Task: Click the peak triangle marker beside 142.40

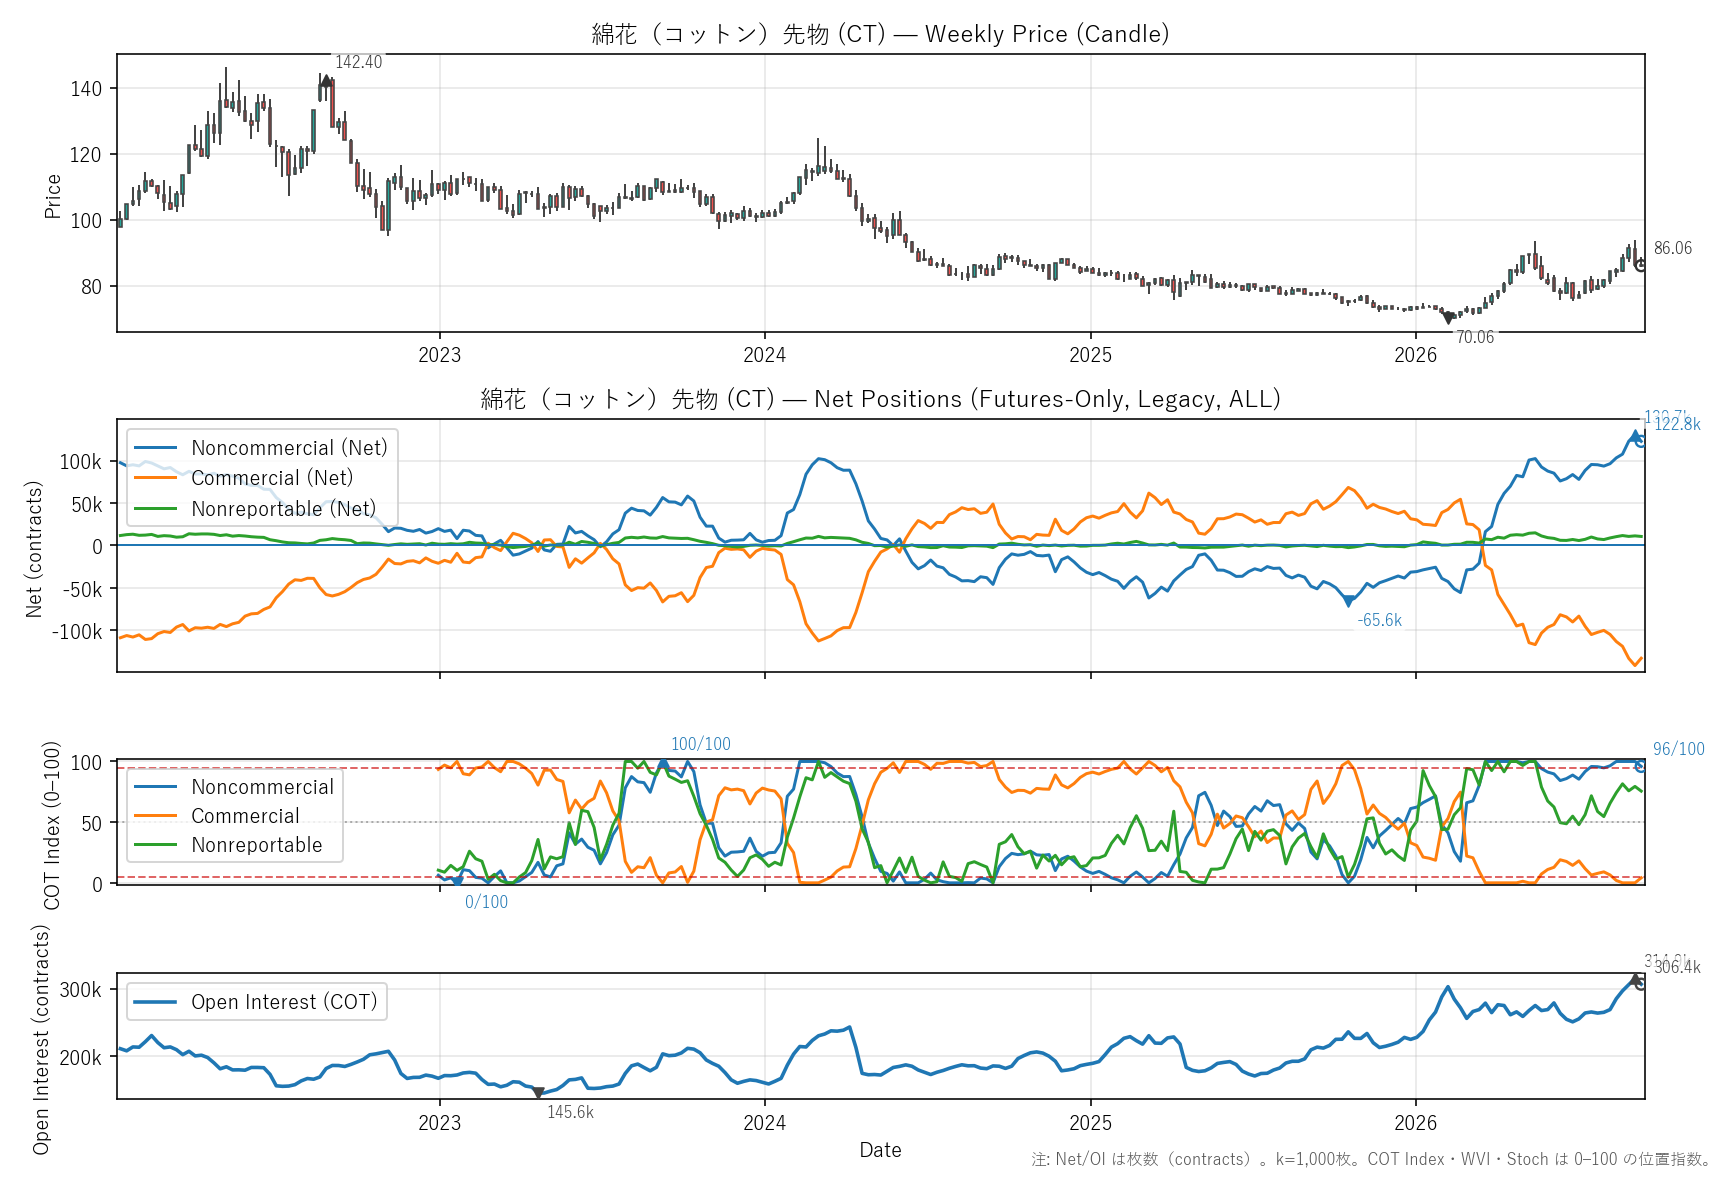Action: [x=326, y=81]
